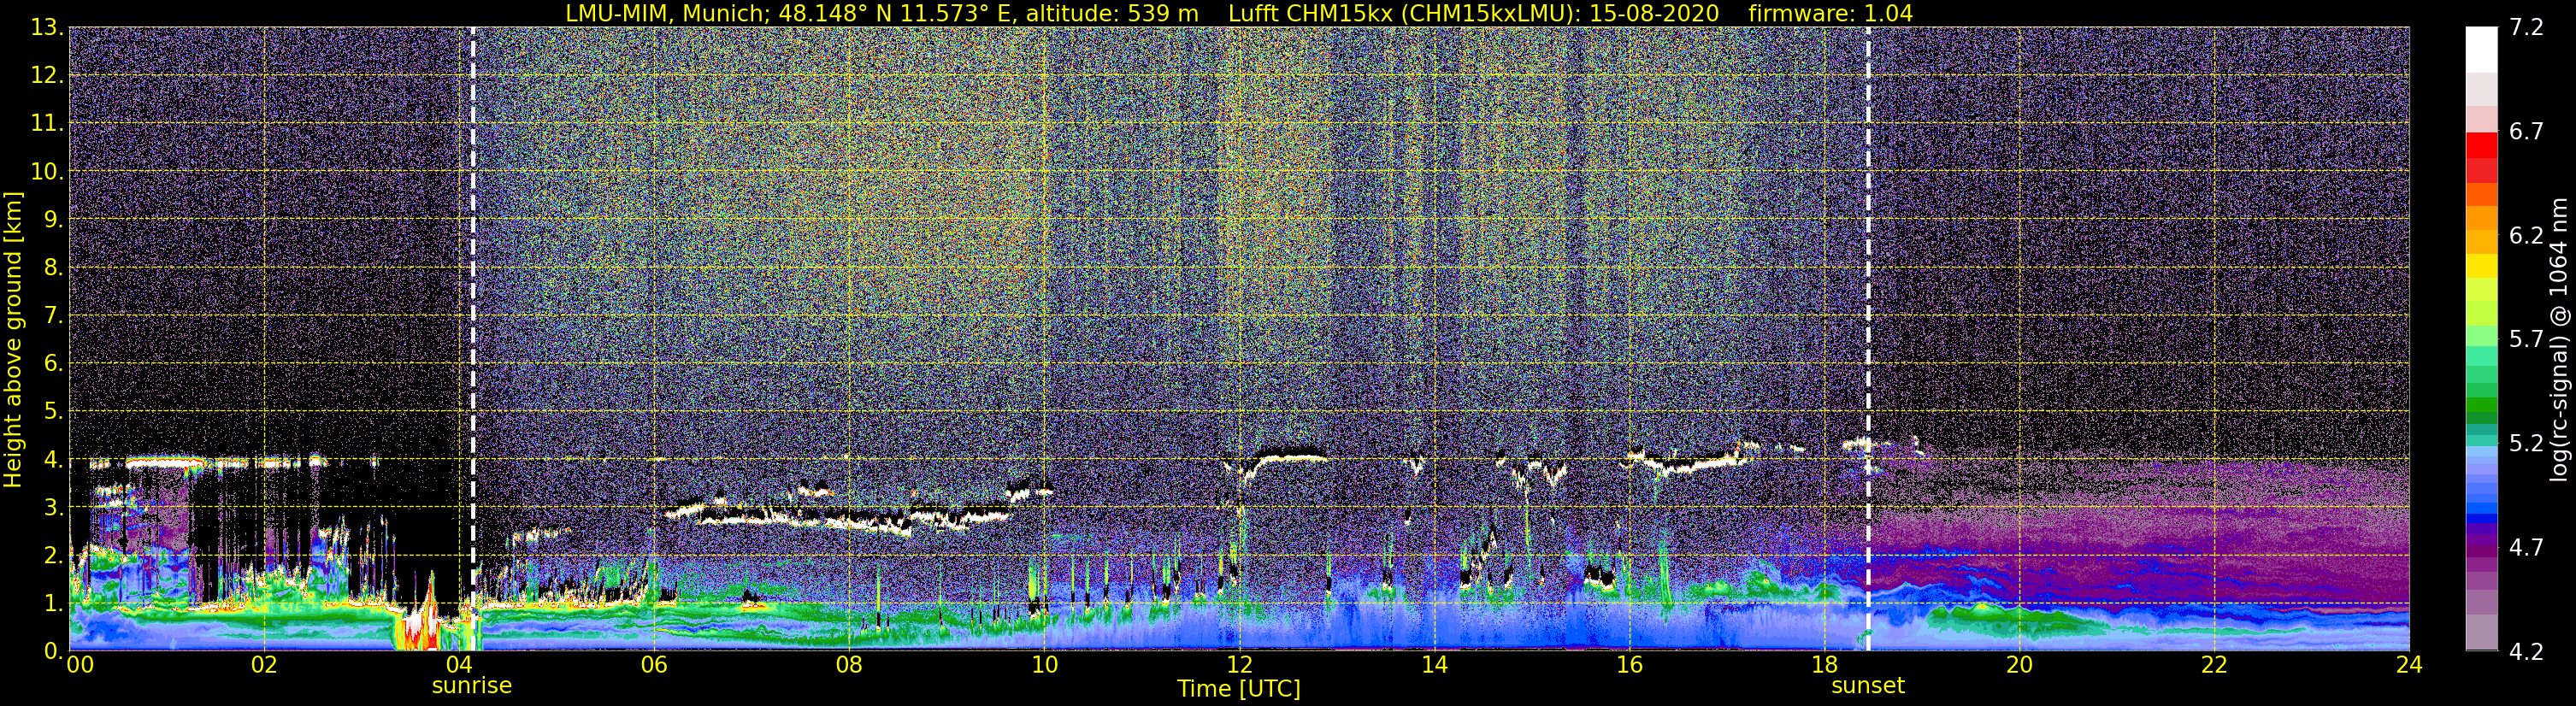Screen dimensions: 2576x706
Task: Click the height tick '6.'
Action: 53,364
